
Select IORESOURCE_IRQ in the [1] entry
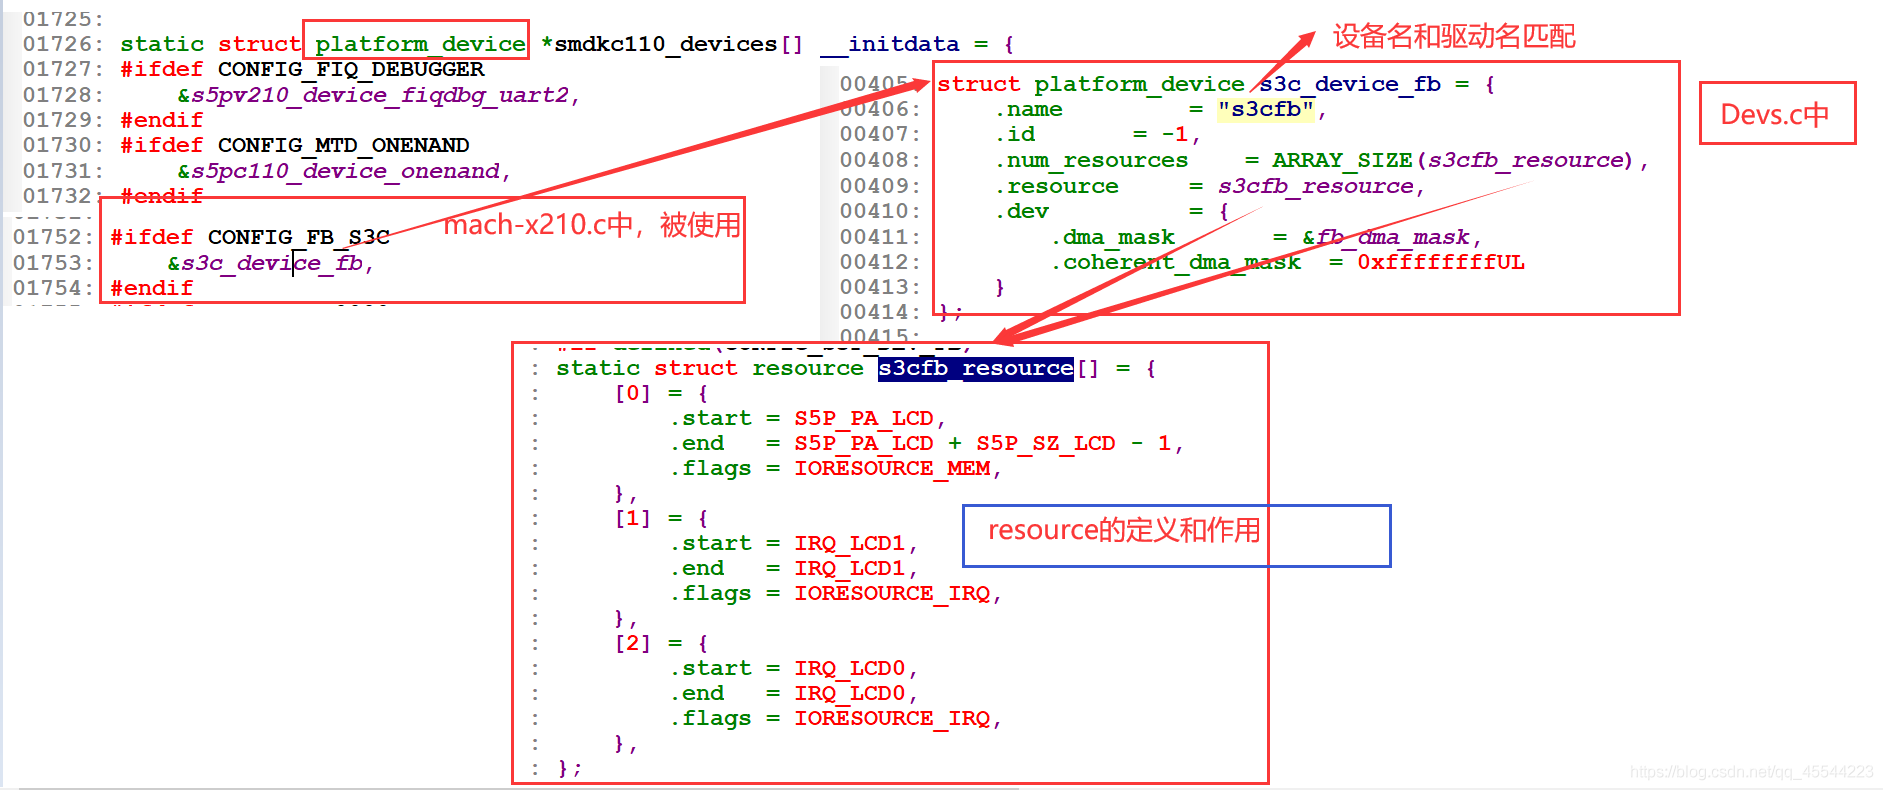(x=892, y=593)
